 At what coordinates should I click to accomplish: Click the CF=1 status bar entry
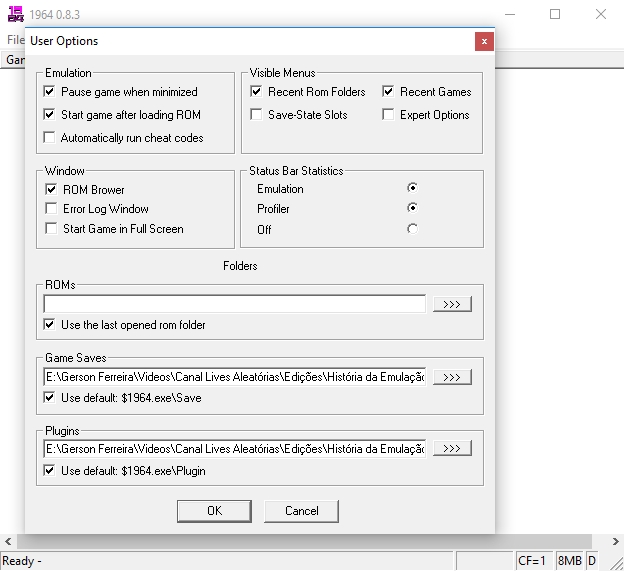532,561
